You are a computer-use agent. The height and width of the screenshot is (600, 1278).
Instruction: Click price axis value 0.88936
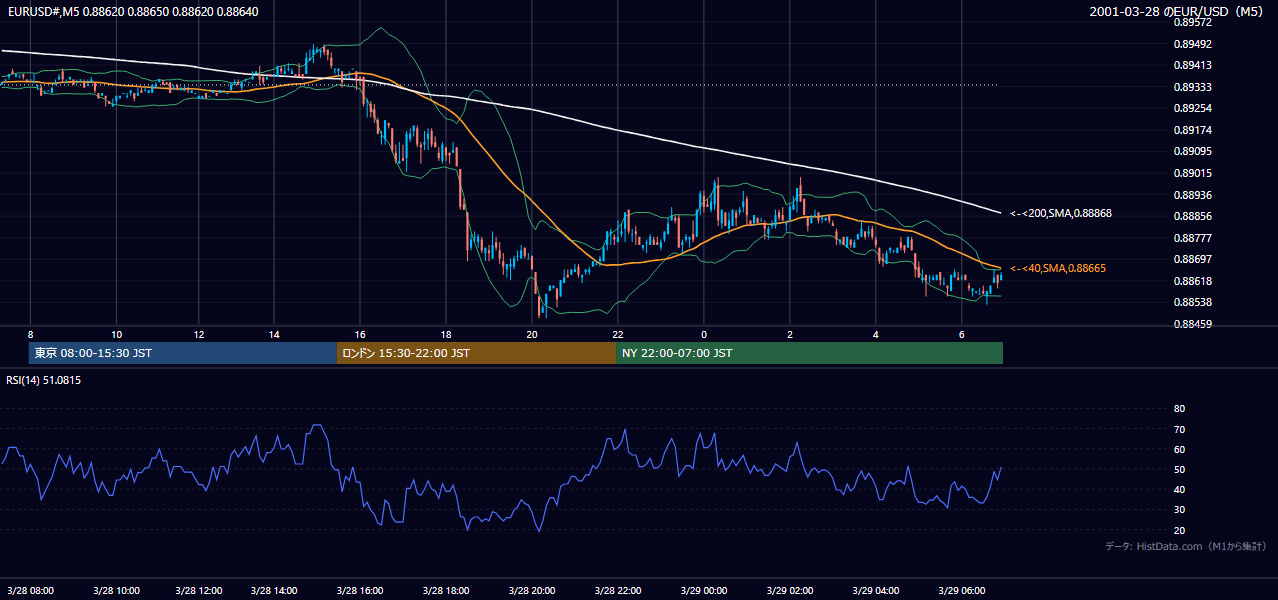point(1192,195)
